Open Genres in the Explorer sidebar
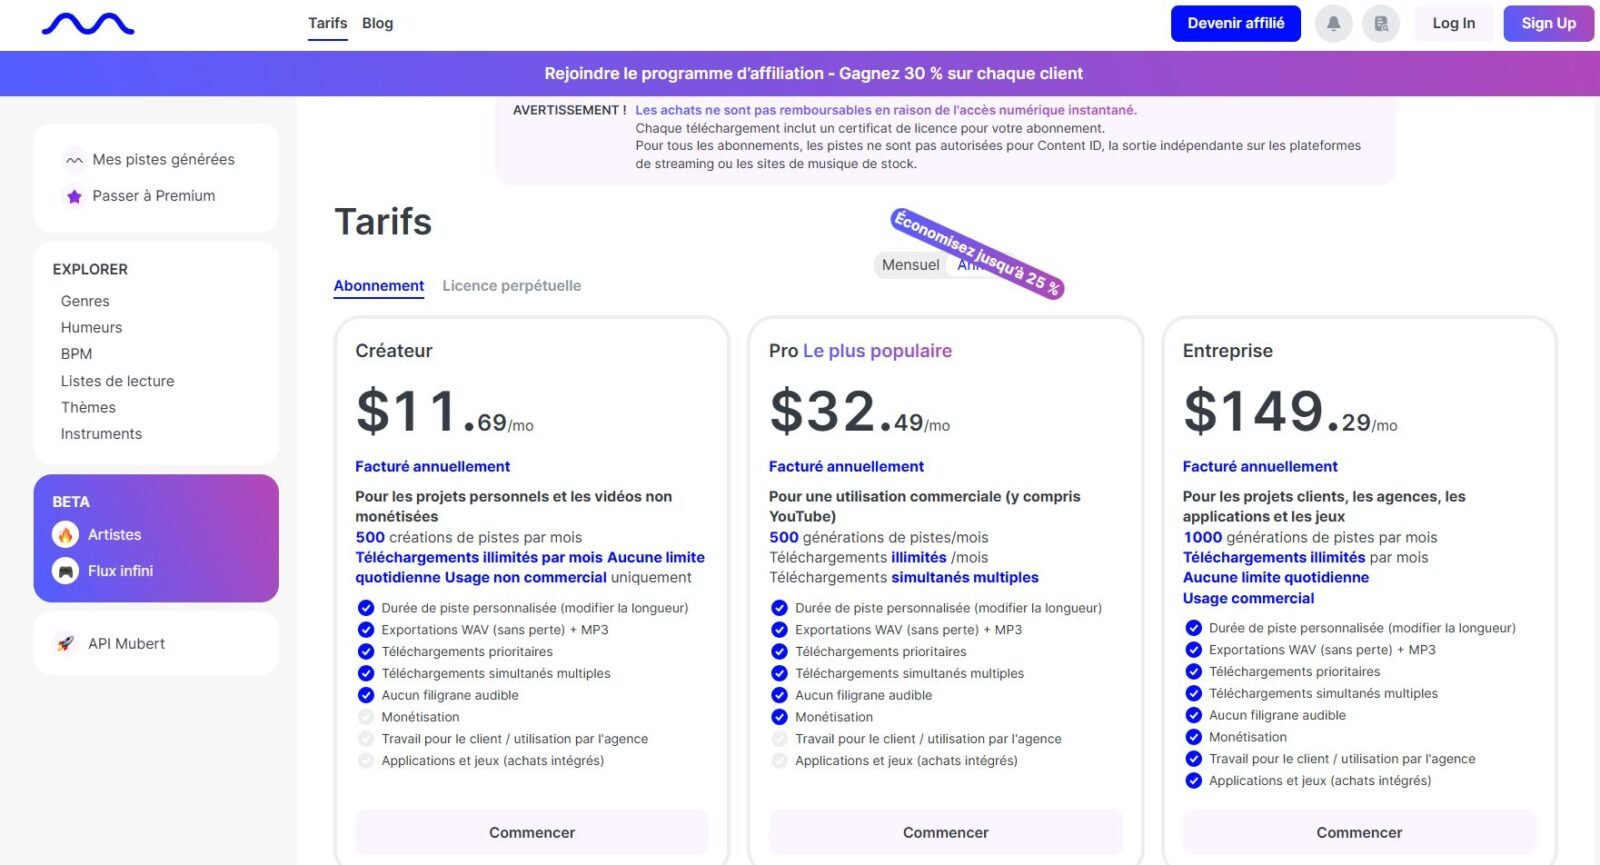The height and width of the screenshot is (865, 1600). point(85,301)
